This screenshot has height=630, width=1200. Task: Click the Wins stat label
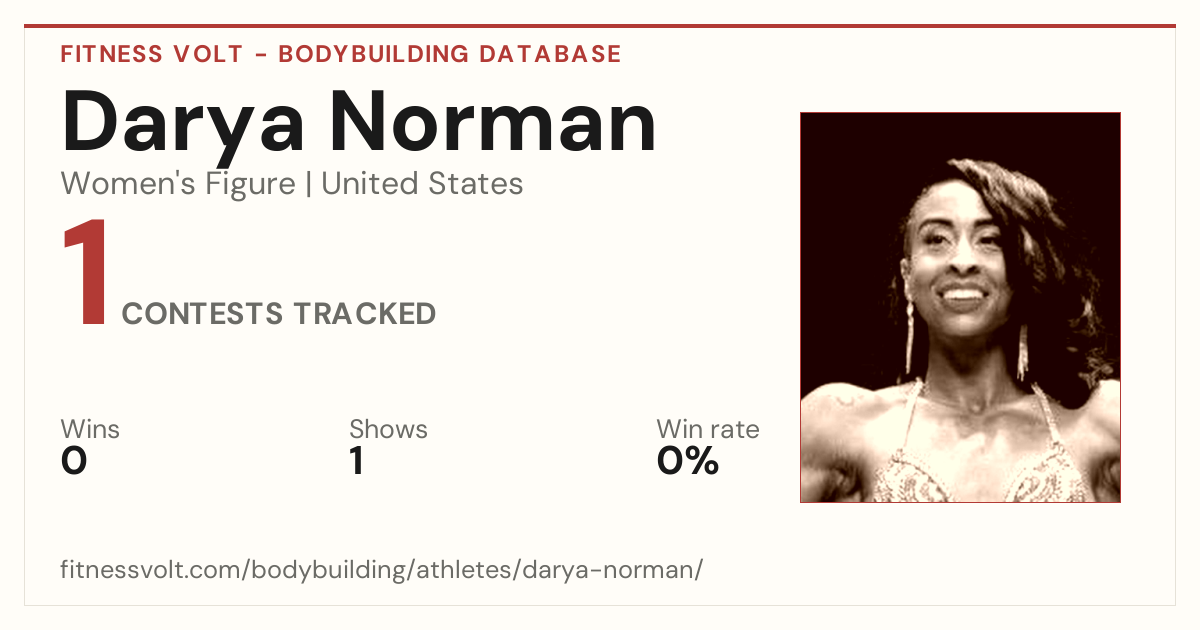(x=90, y=429)
